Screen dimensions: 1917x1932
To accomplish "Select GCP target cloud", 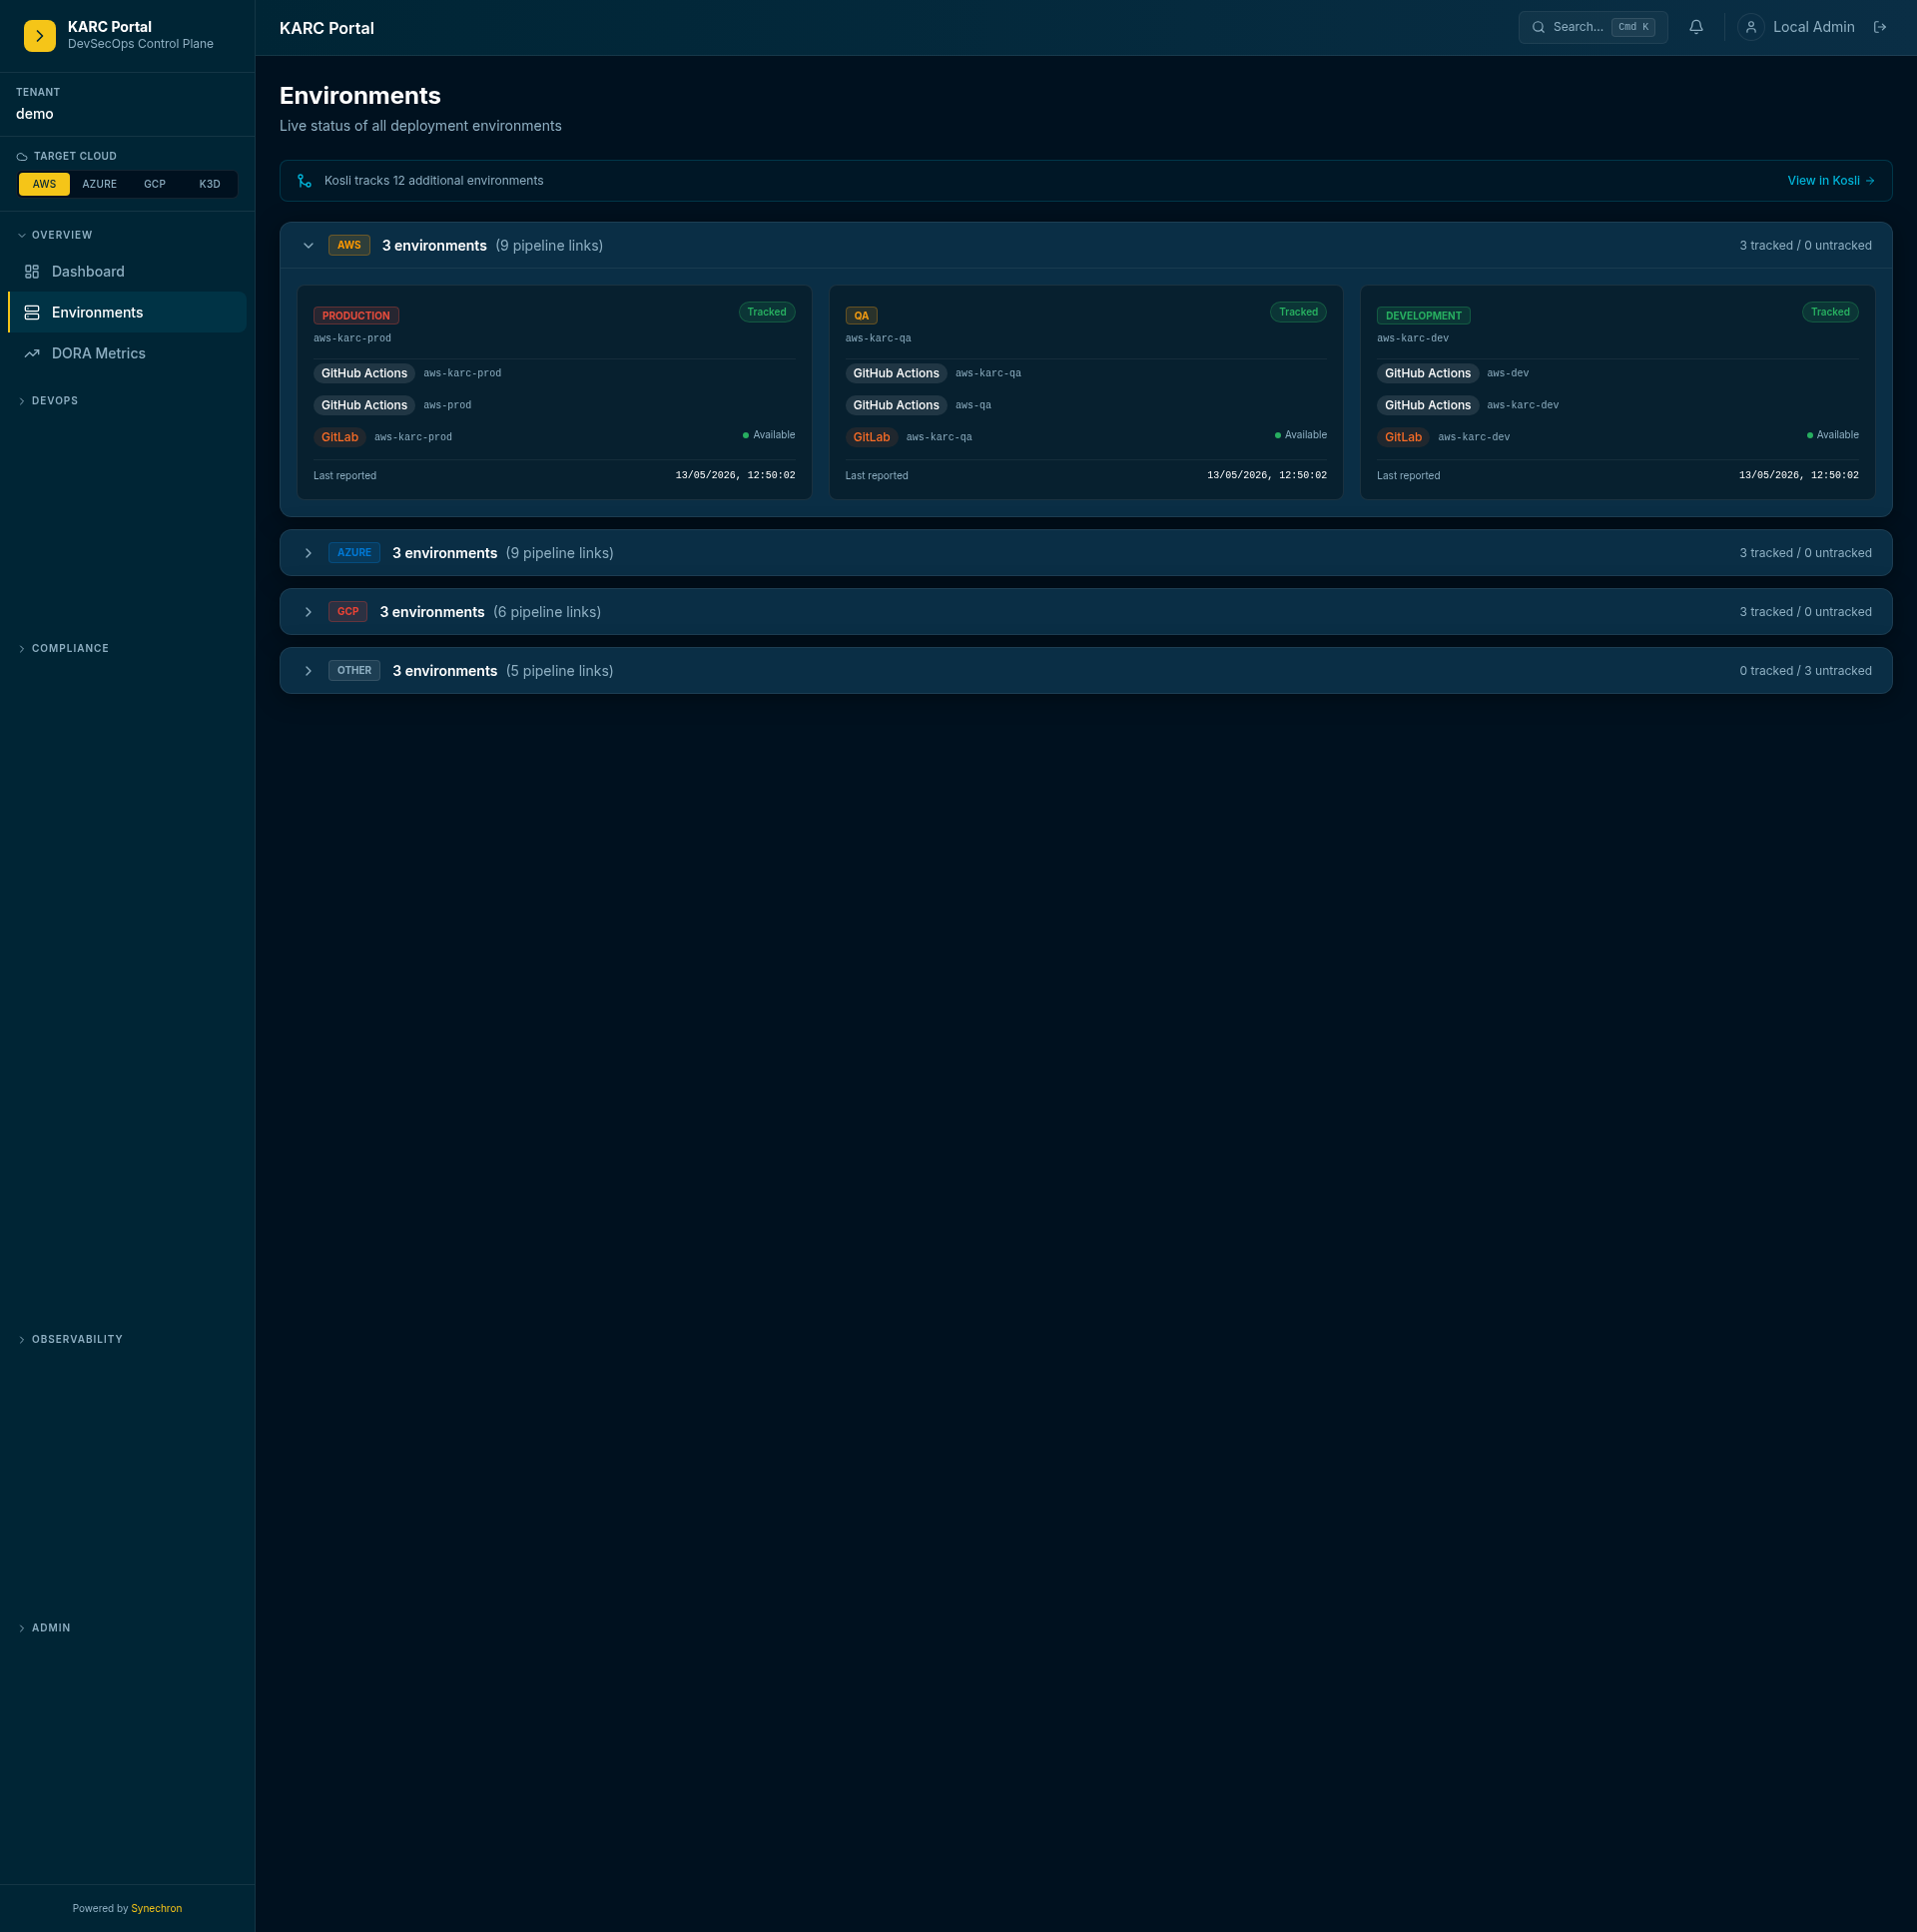I will pyautogui.click(x=155, y=184).
